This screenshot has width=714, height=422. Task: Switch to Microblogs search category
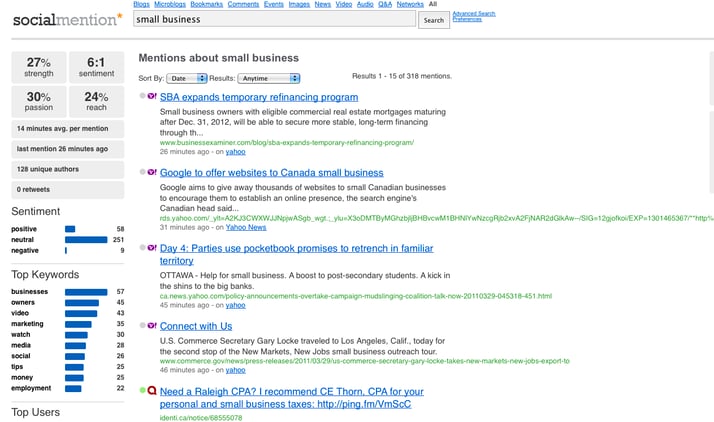pyautogui.click(x=170, y=4)
